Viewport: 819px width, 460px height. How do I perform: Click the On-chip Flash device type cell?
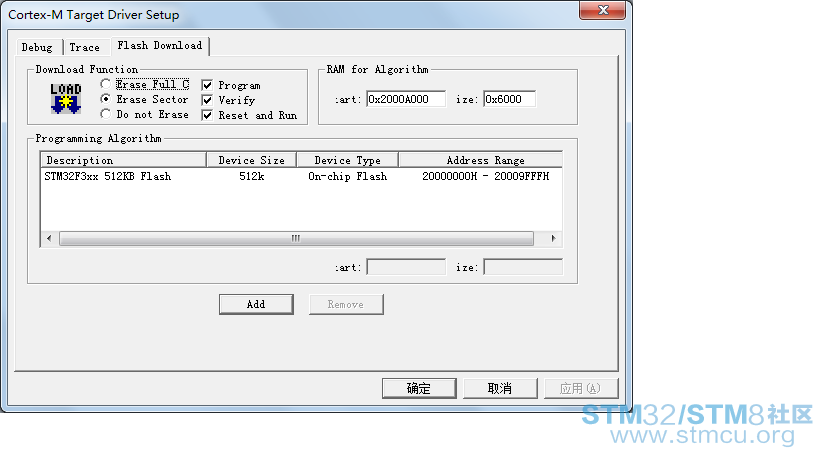[x=347, y=176]
